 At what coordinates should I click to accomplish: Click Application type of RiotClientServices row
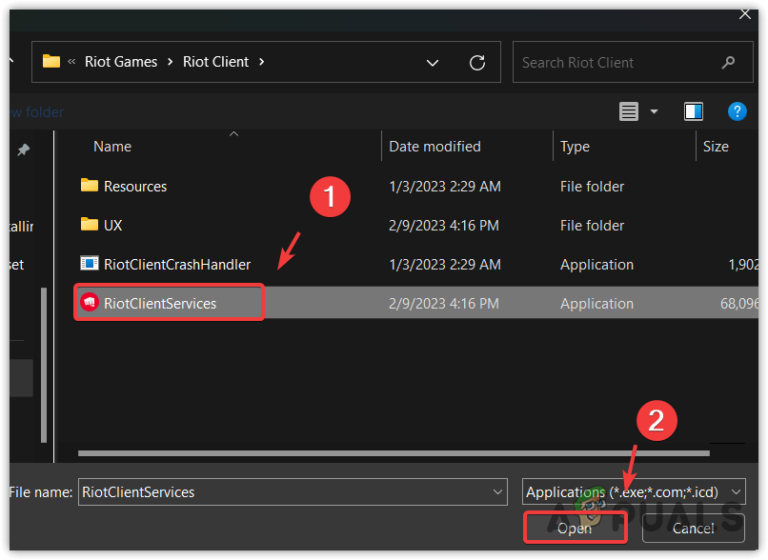point(597,304)
